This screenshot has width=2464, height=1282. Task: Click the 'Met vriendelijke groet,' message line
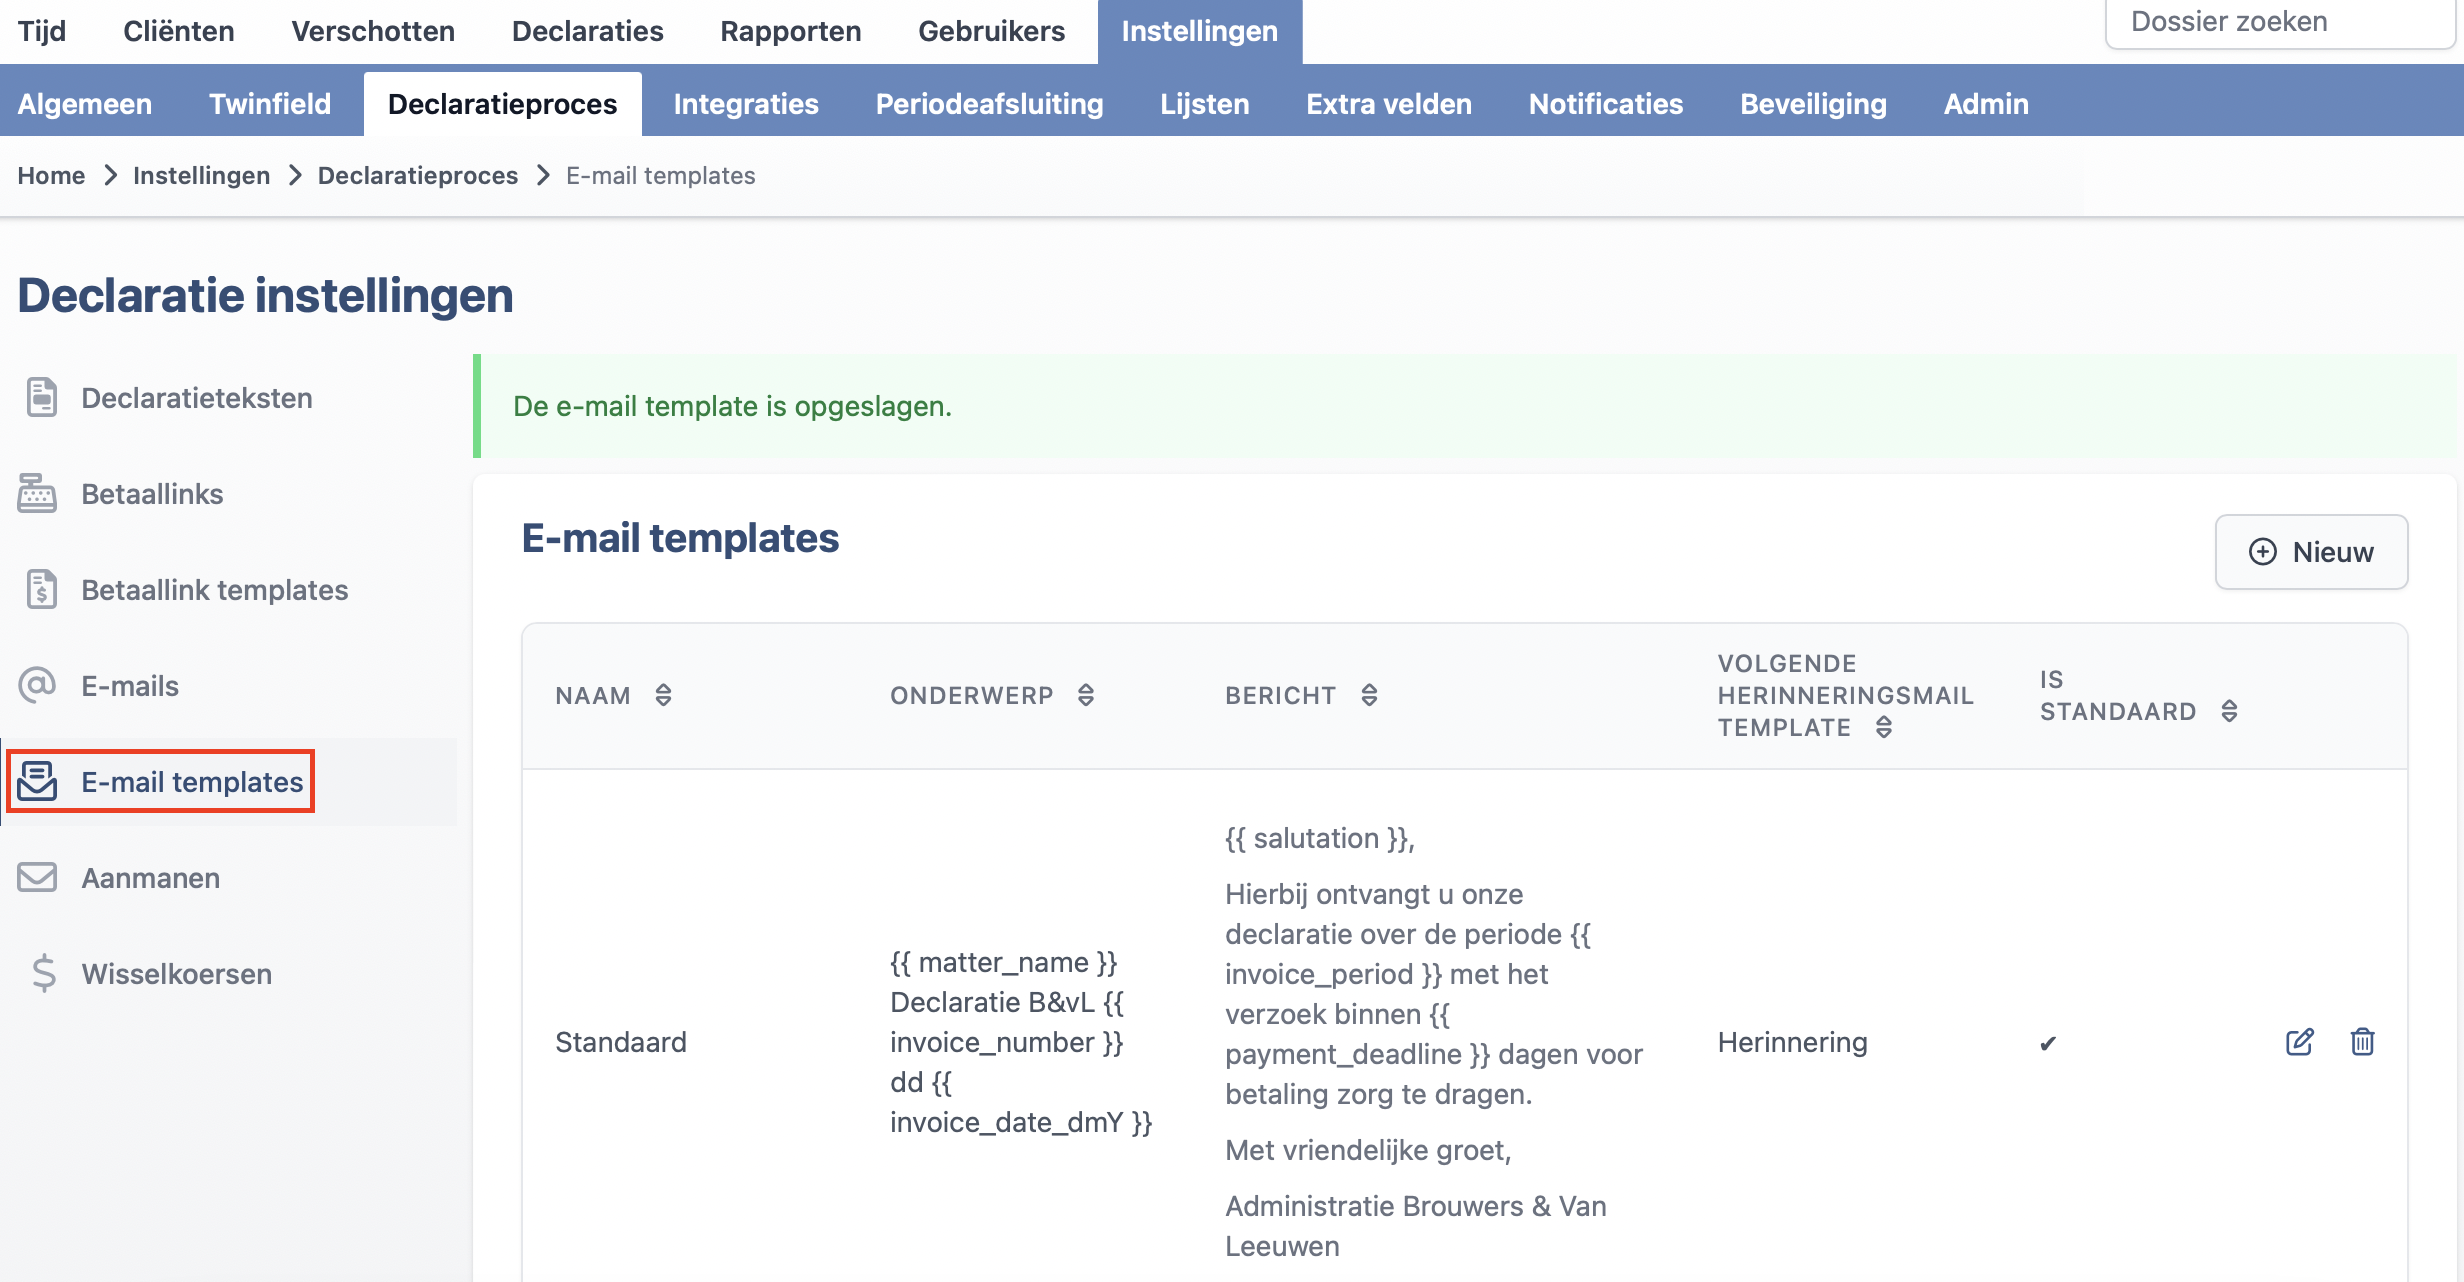coord(1368,1150)
